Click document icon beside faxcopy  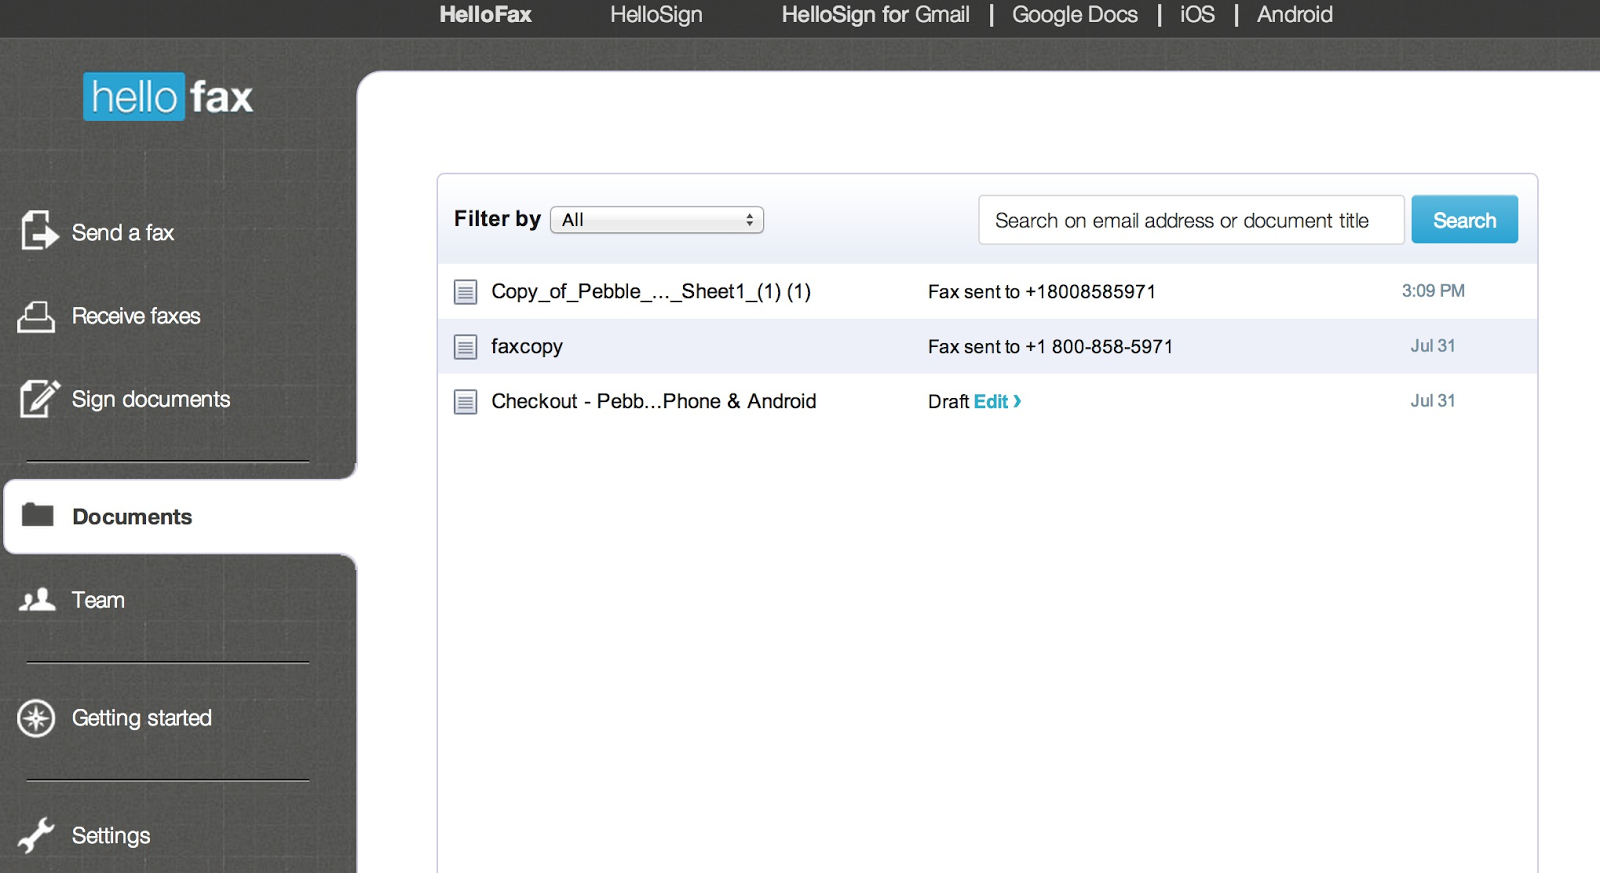[x=465, y=347]
